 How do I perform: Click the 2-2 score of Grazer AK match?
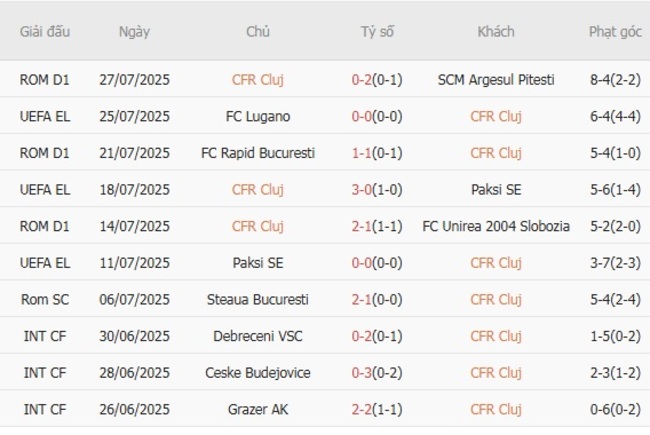tap(362, 409)
